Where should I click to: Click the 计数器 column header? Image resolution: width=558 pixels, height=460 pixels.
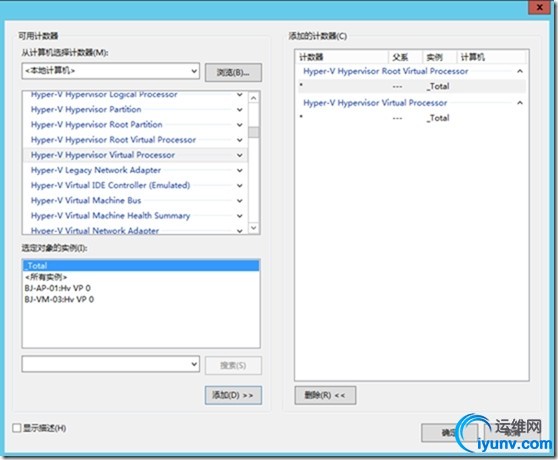coord(342,57)
